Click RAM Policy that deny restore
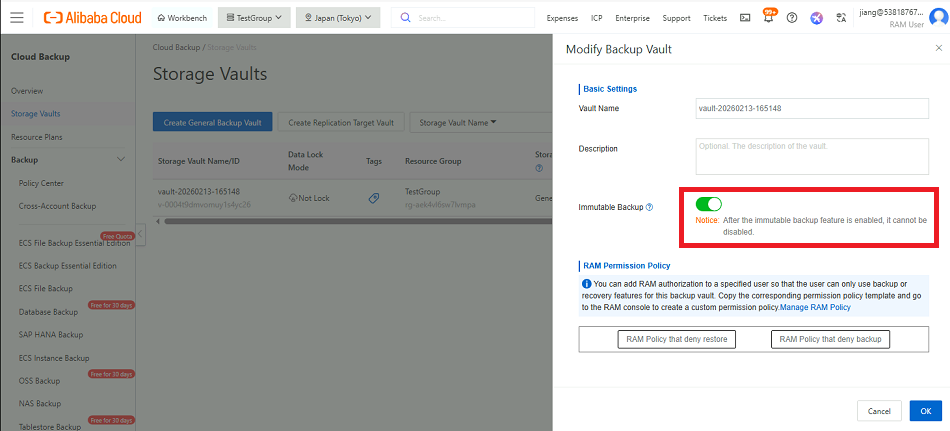 [x=677, y=340]
